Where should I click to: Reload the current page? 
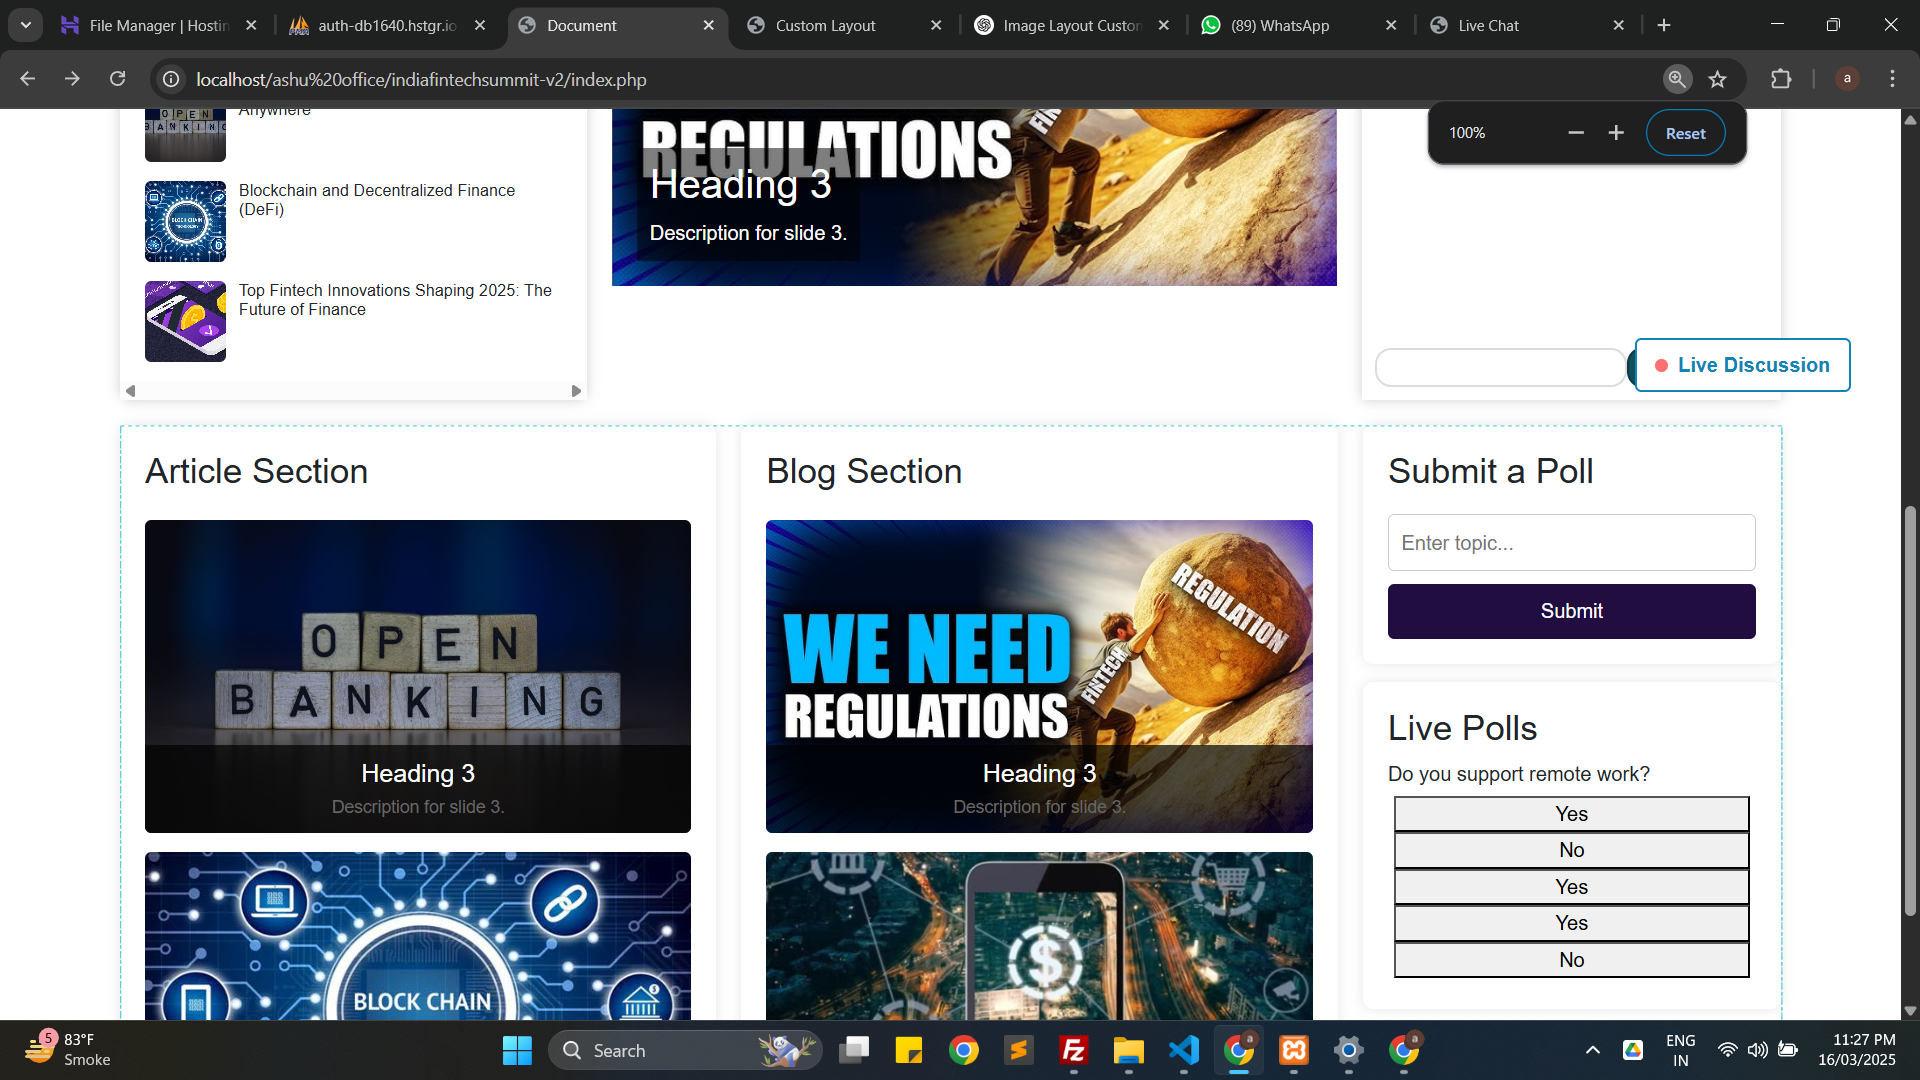117,79
